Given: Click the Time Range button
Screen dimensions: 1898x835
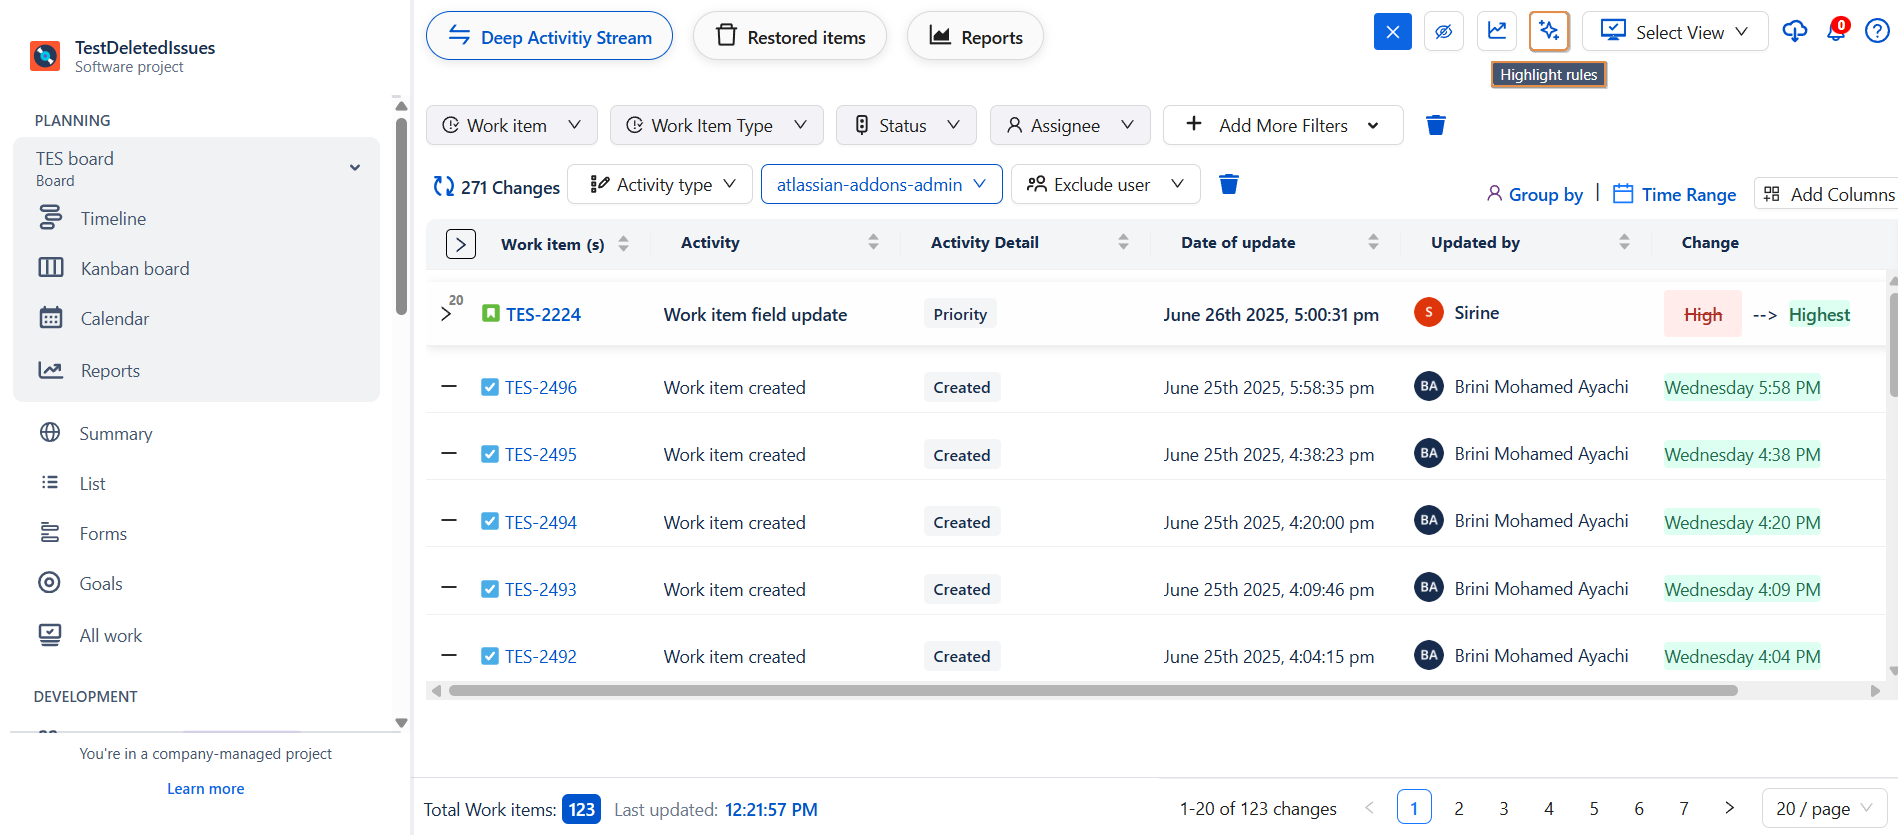Looking at the screenshot, I should 1675,194.
